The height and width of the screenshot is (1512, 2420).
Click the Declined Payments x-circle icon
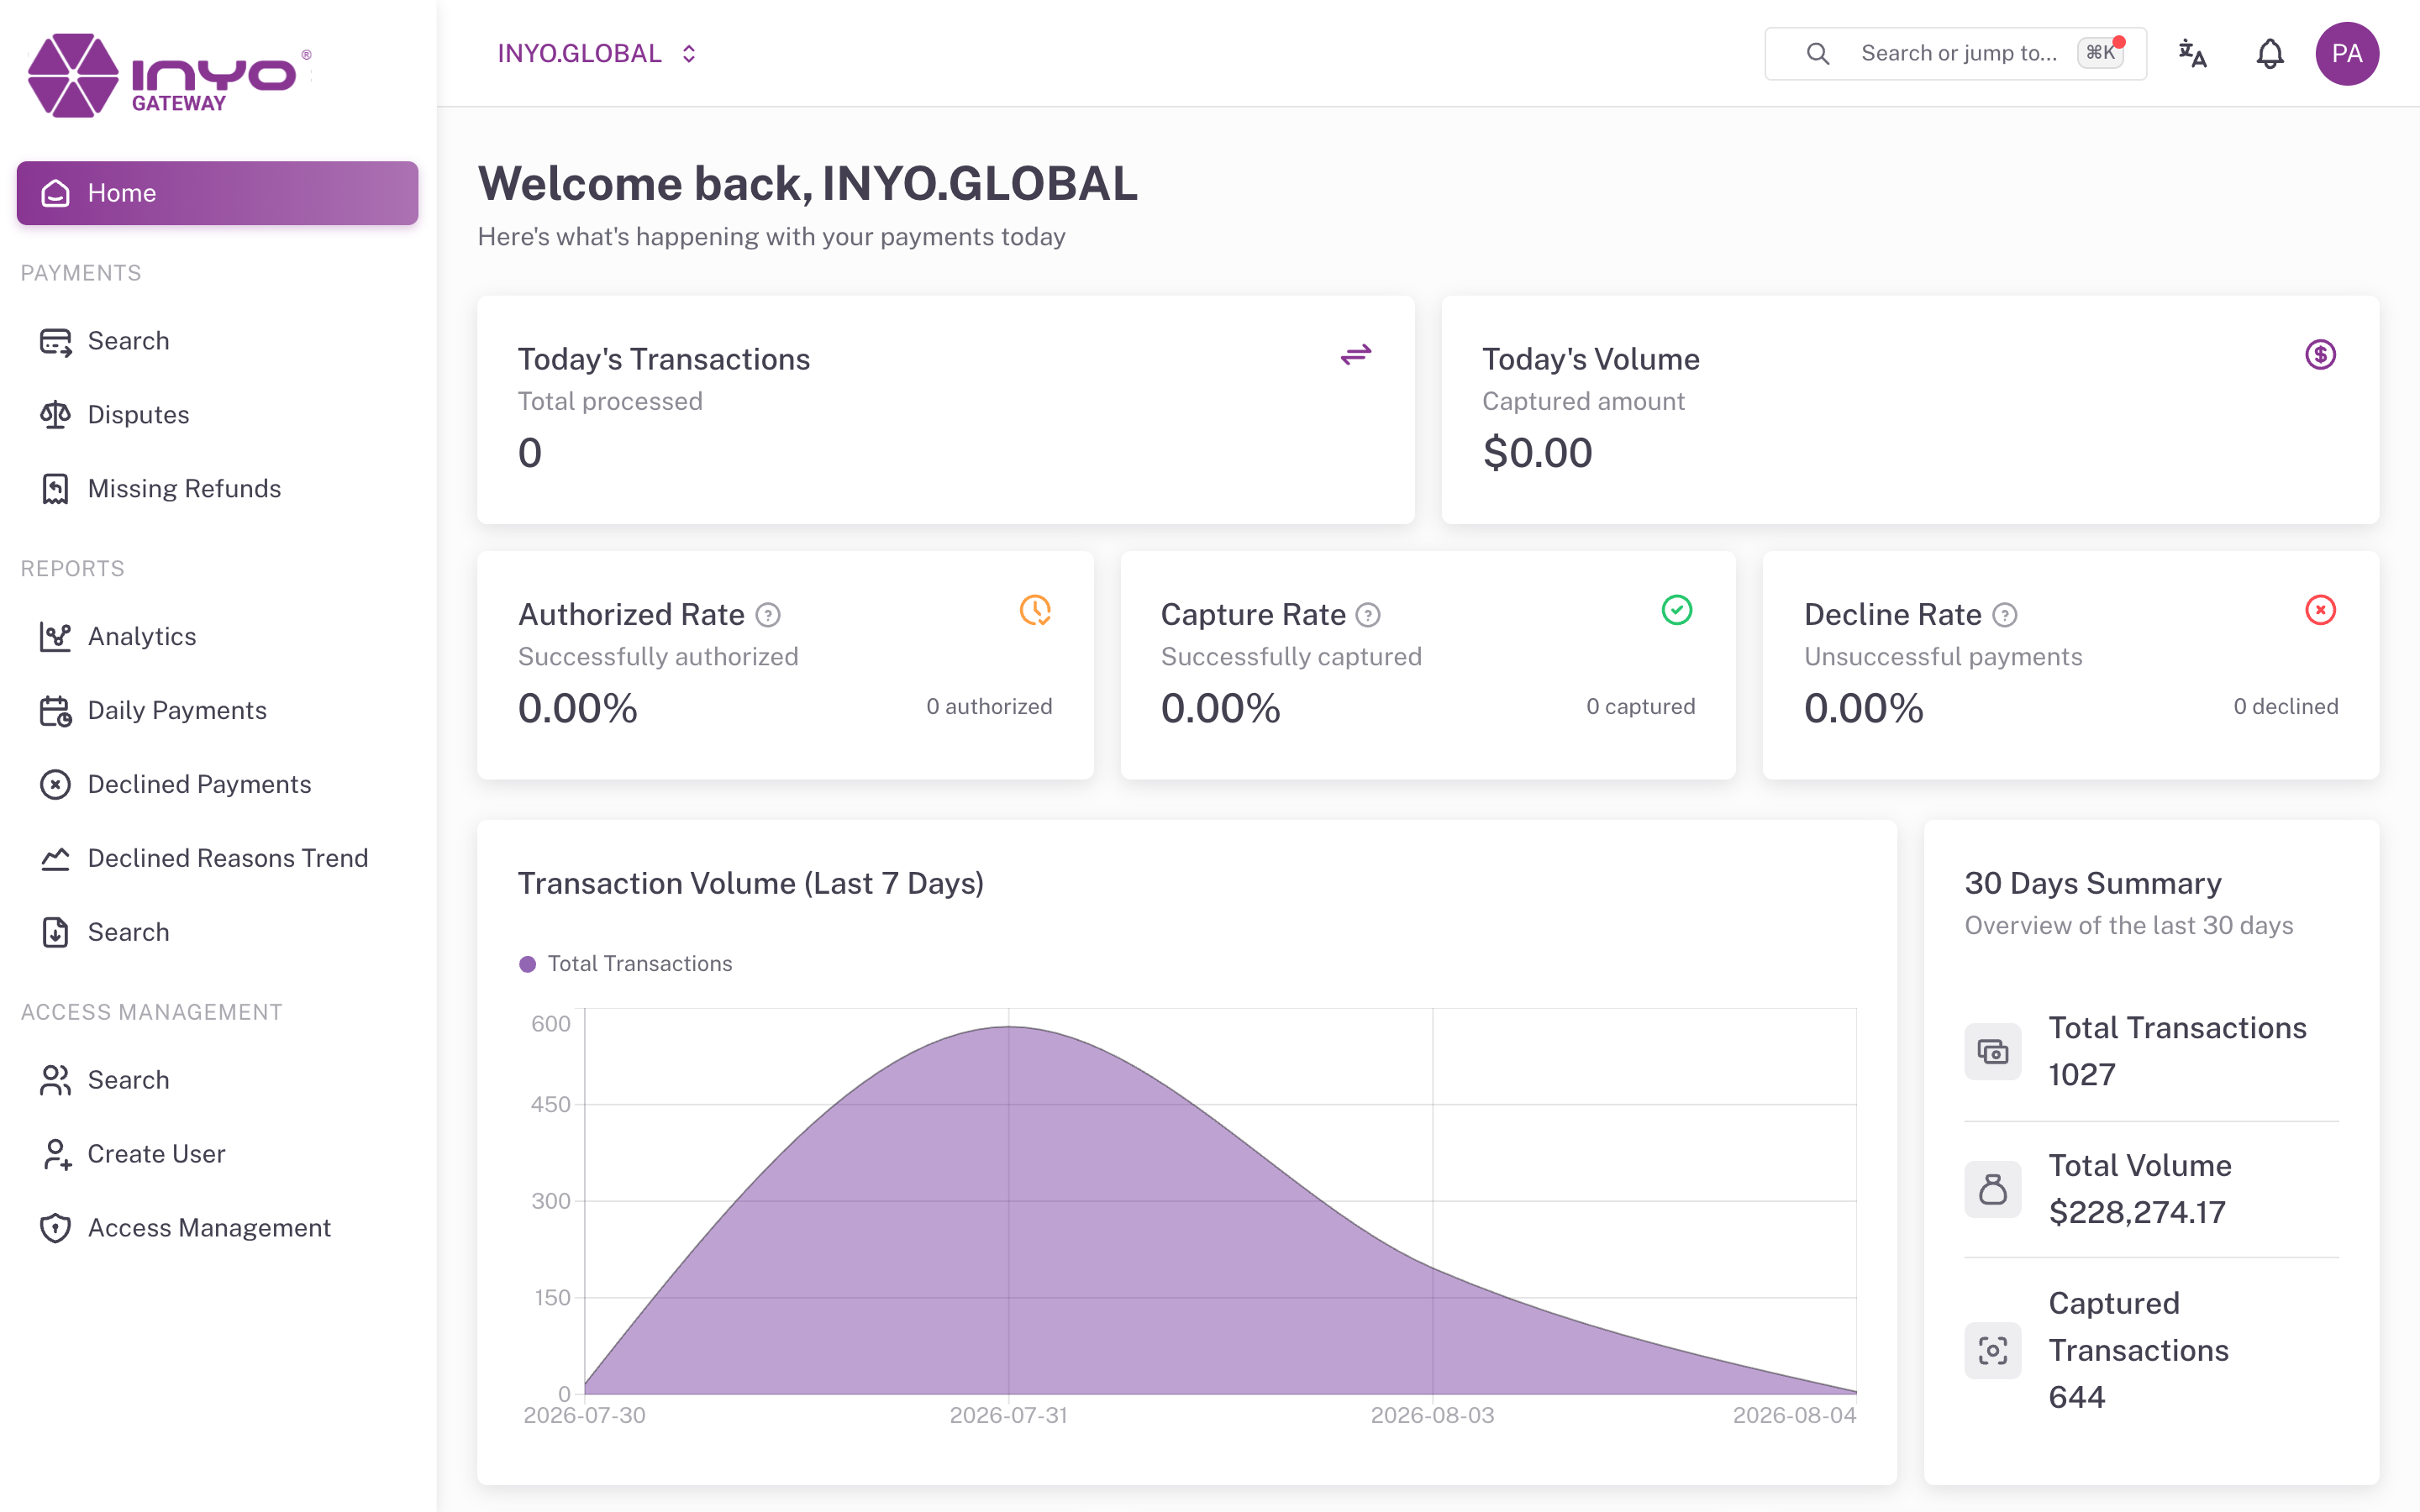point(55,785)
